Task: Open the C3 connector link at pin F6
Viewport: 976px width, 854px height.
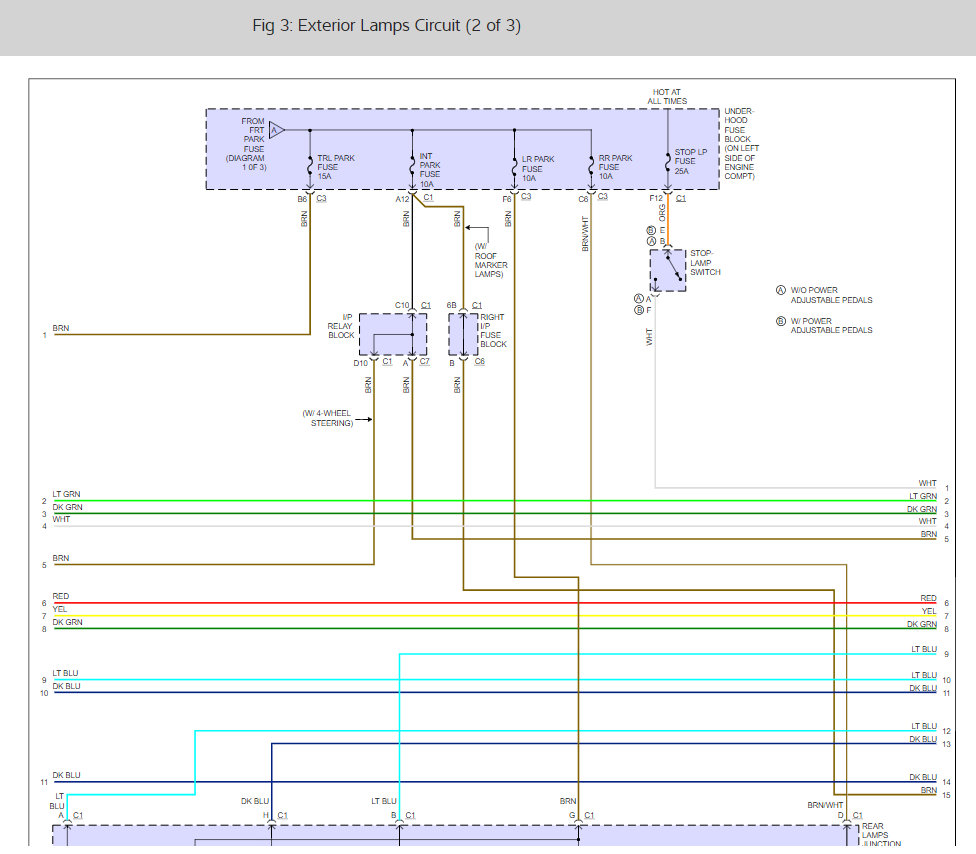Action: 525,198
